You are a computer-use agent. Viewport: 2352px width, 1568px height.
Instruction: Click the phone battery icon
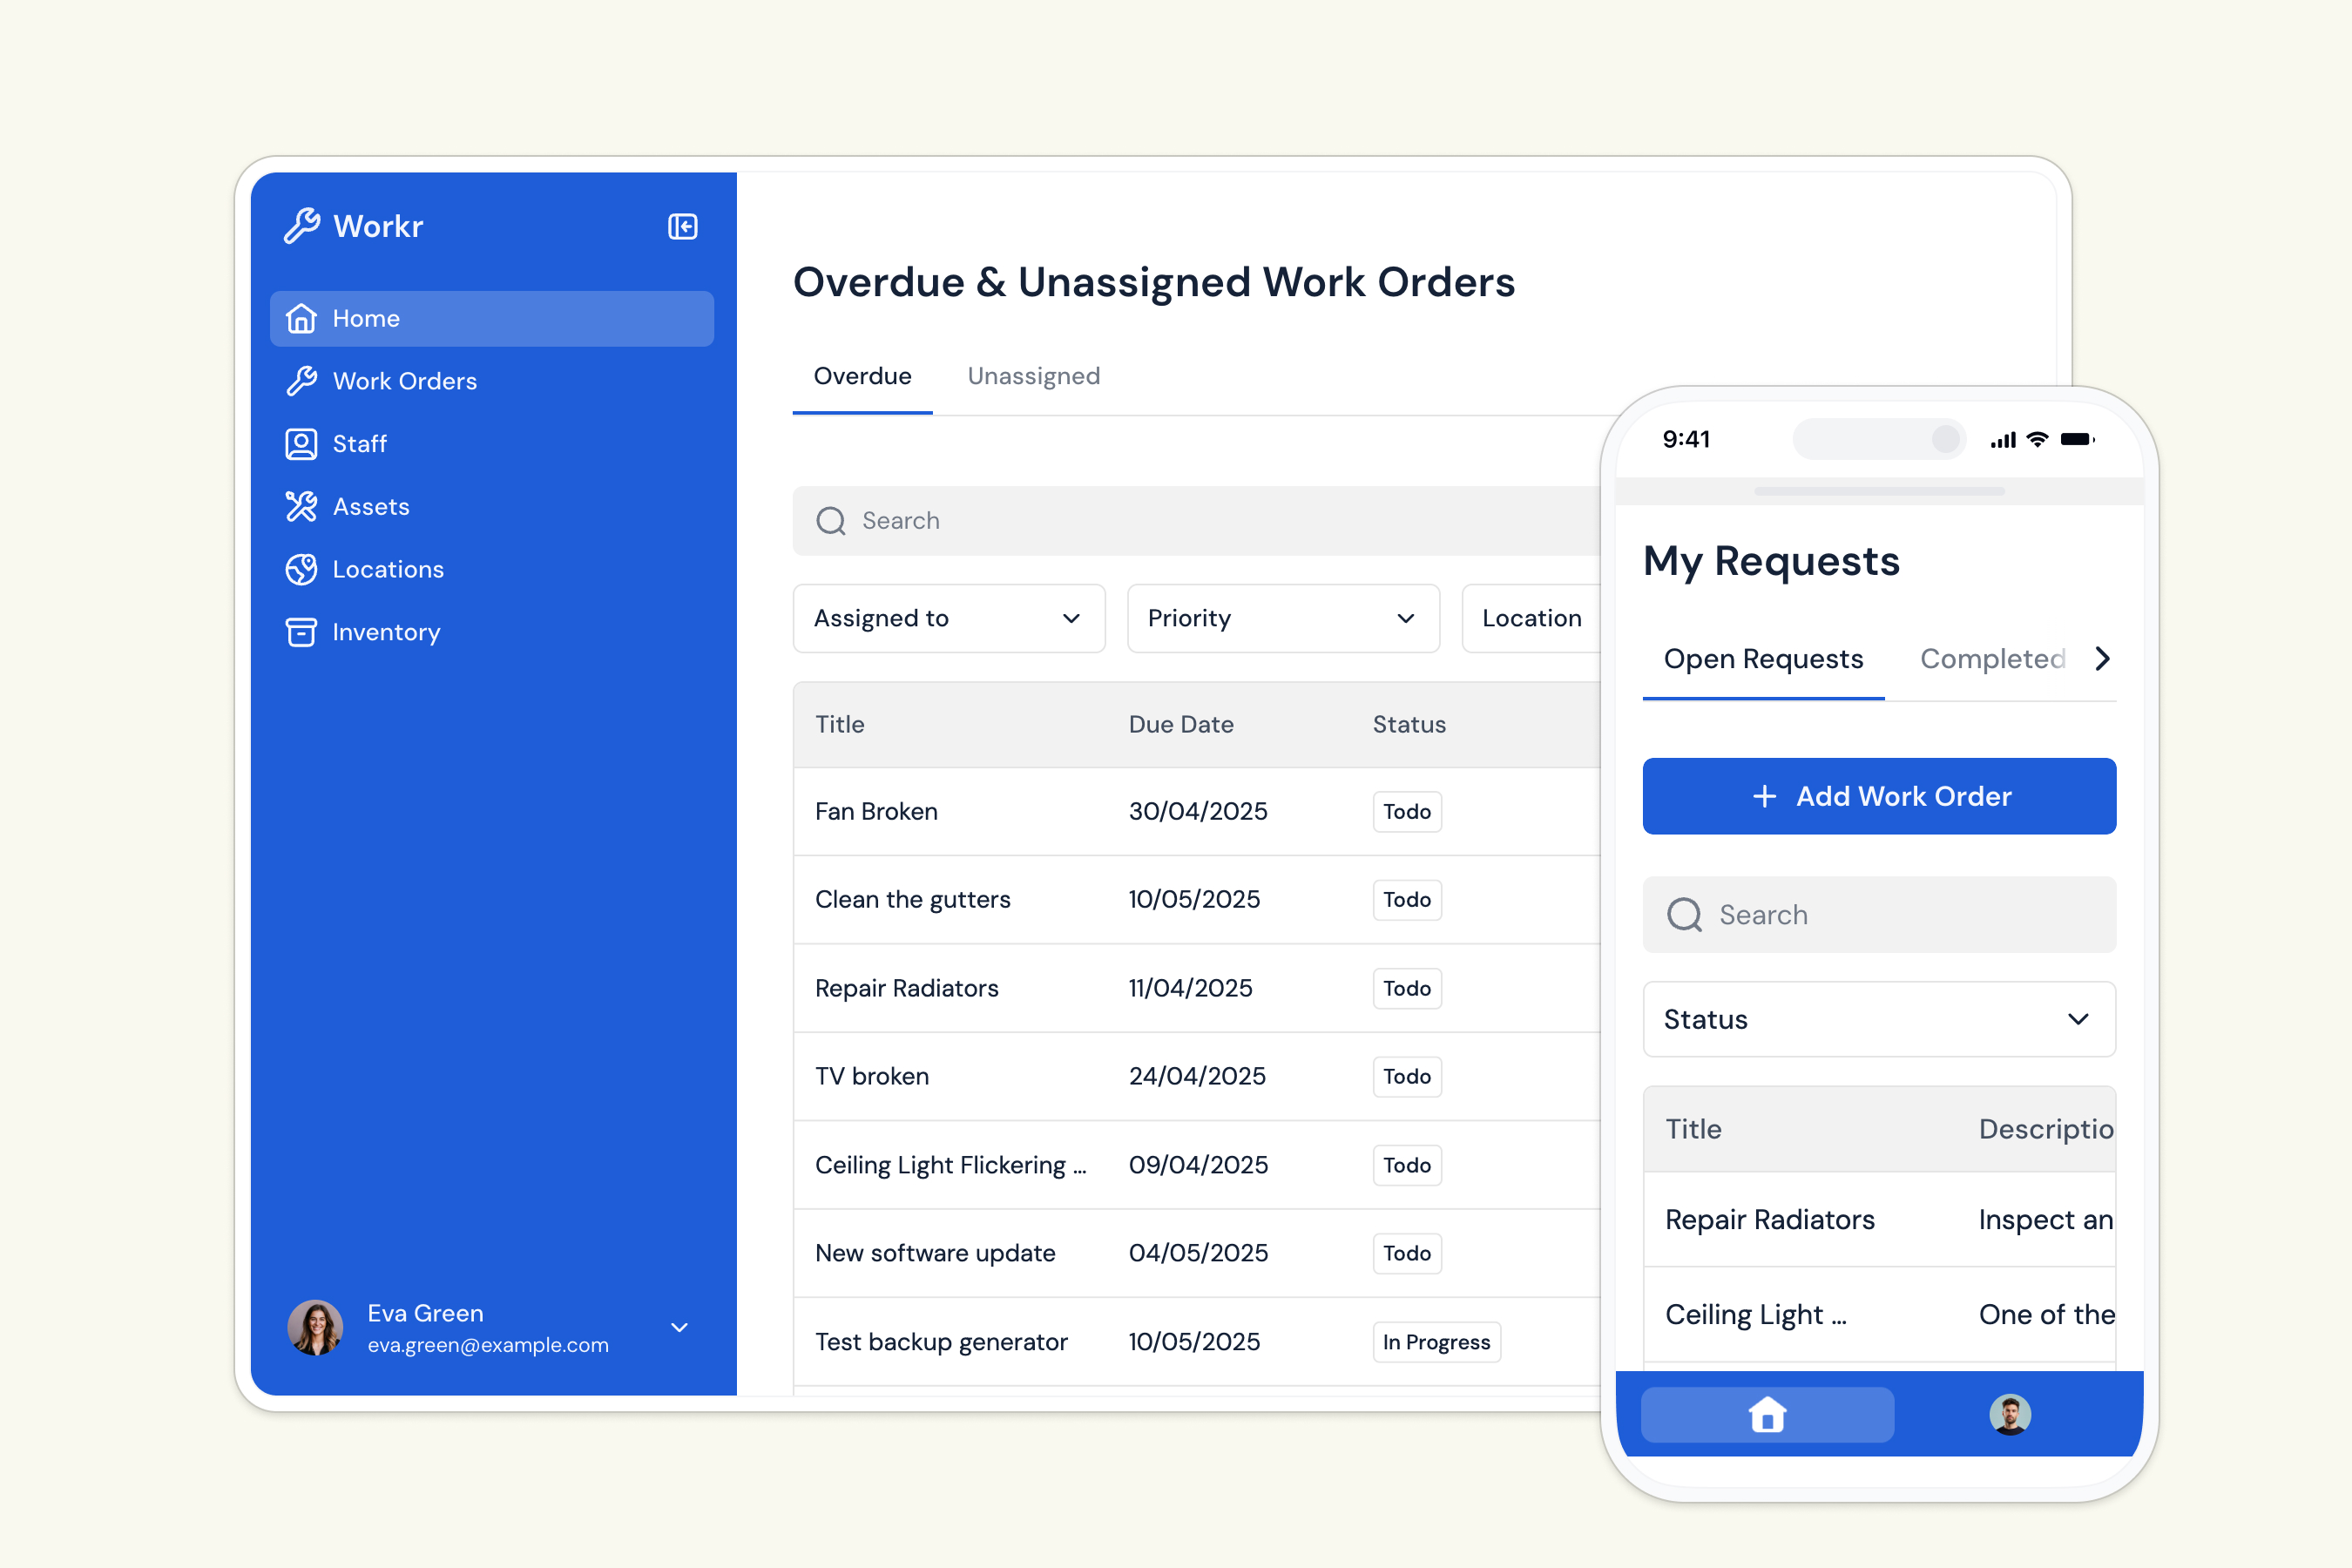[2078, 439]
